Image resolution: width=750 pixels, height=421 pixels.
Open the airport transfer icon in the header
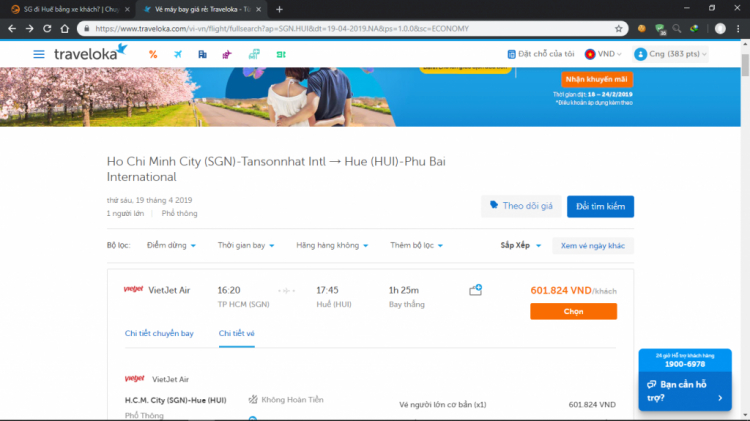tap(254, 55)
